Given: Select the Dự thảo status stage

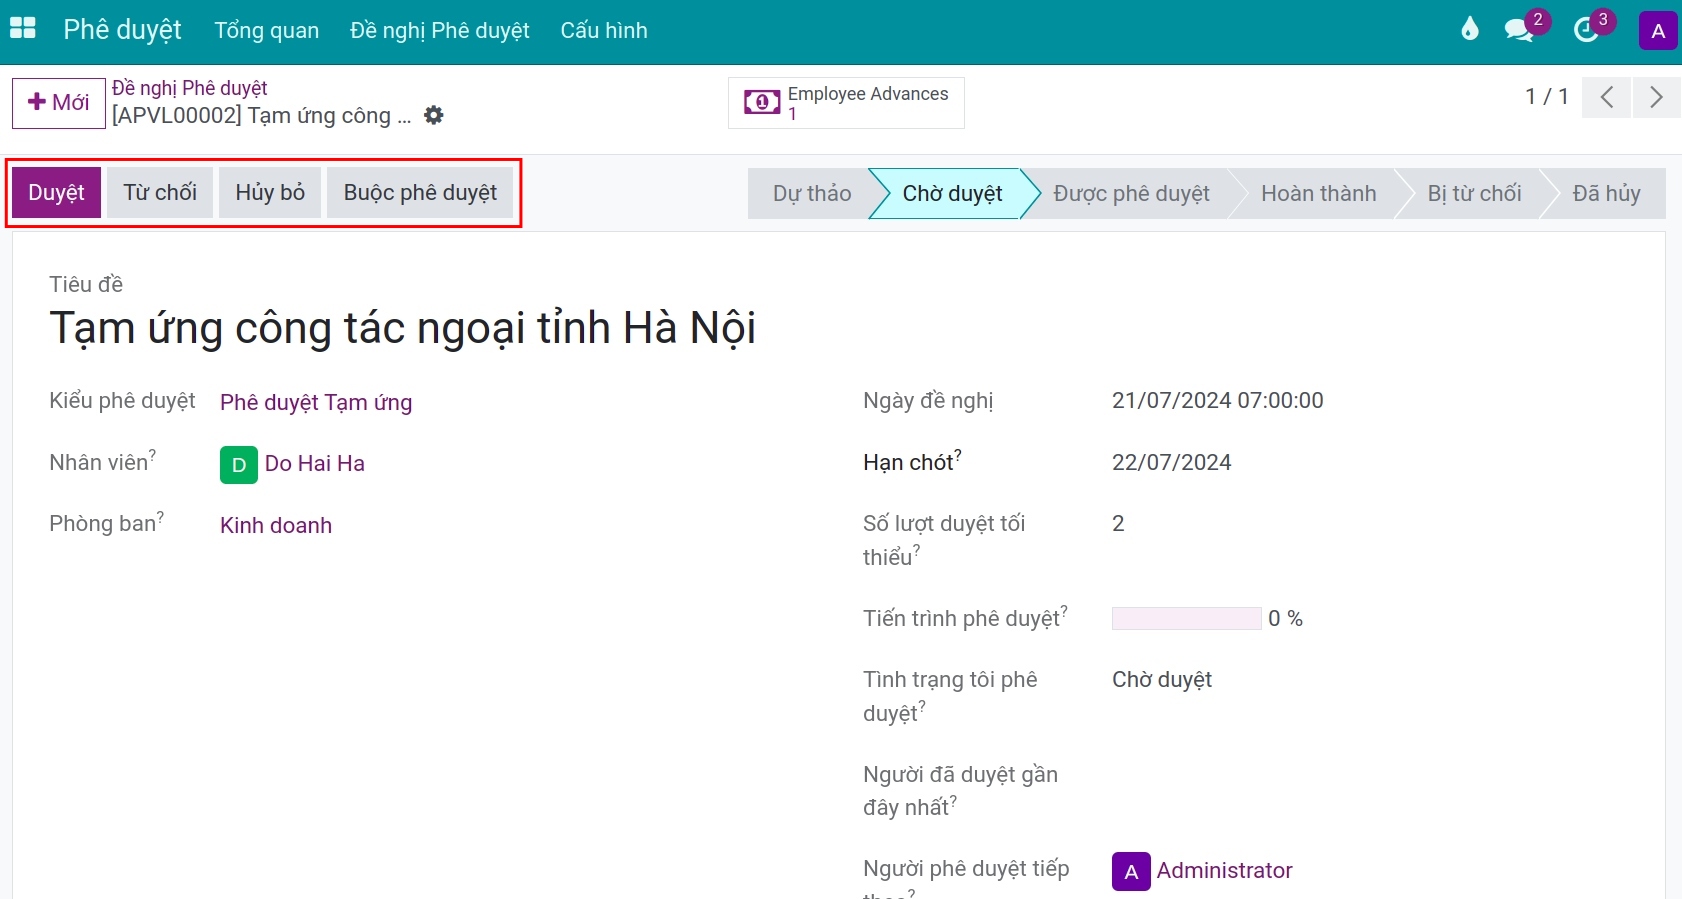Looking at the screenshot, I should tap(811, 194).
